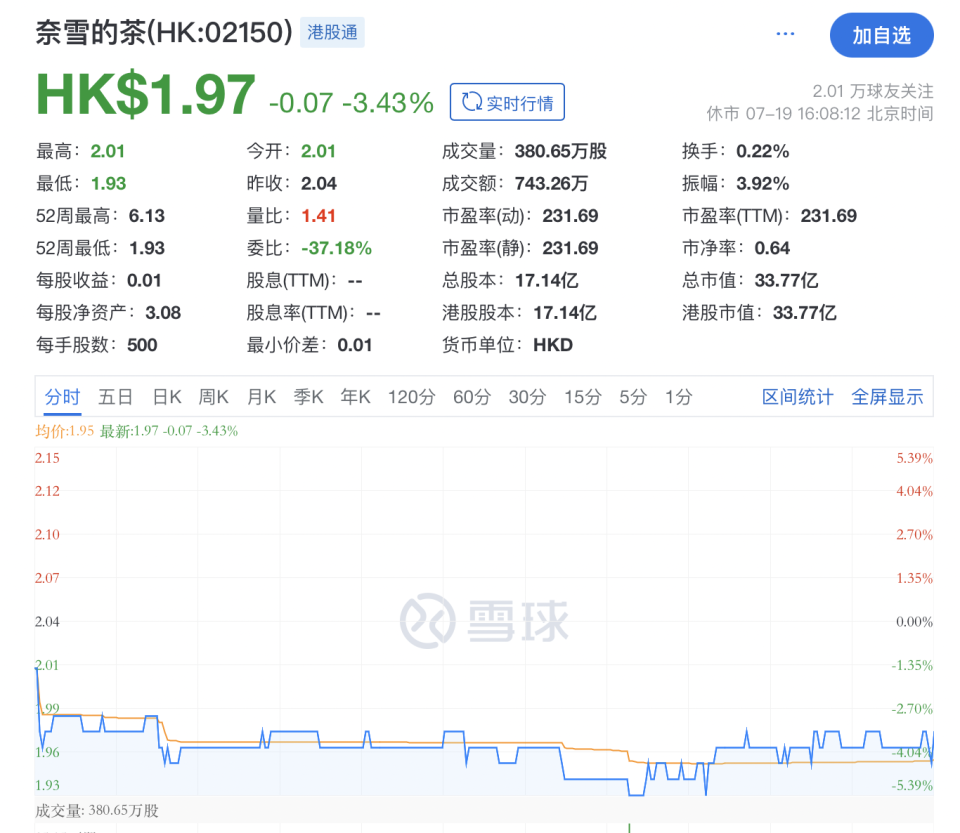The image size is (960, 833).
Task: Select the 分时 chart tab
Action: coord(62,397)
